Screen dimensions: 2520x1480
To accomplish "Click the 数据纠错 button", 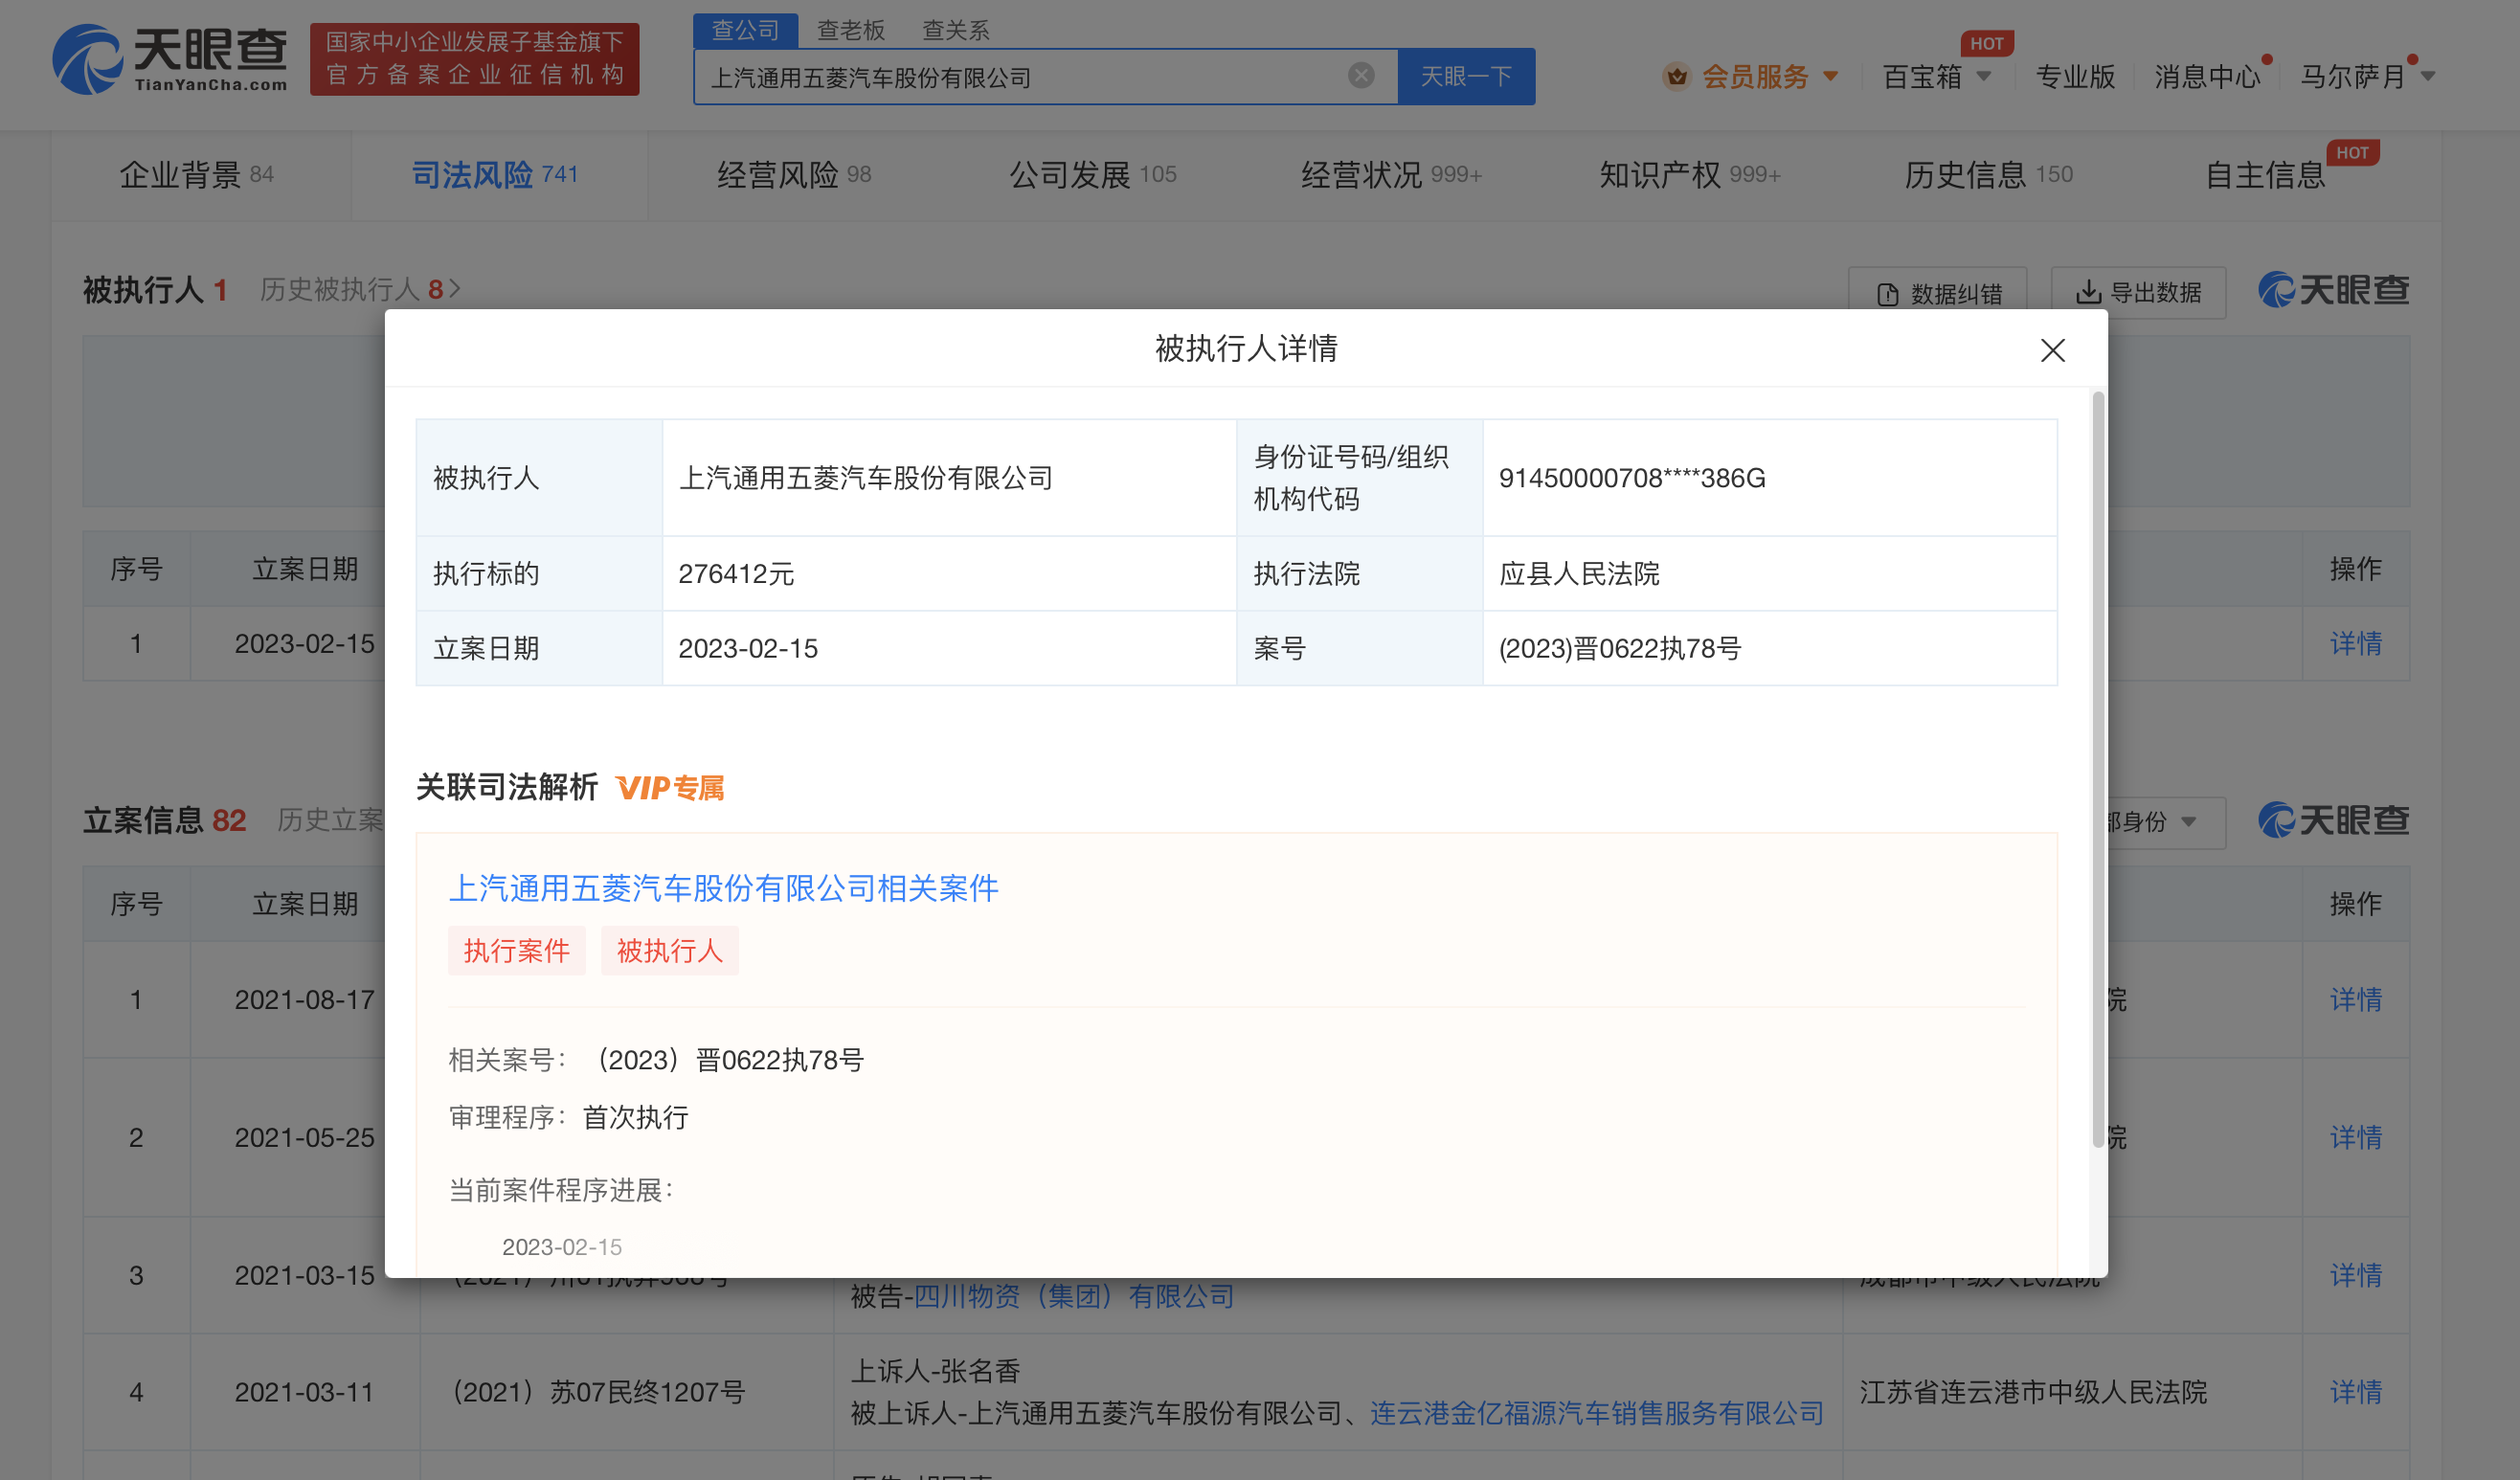I will coord(1938,293).
